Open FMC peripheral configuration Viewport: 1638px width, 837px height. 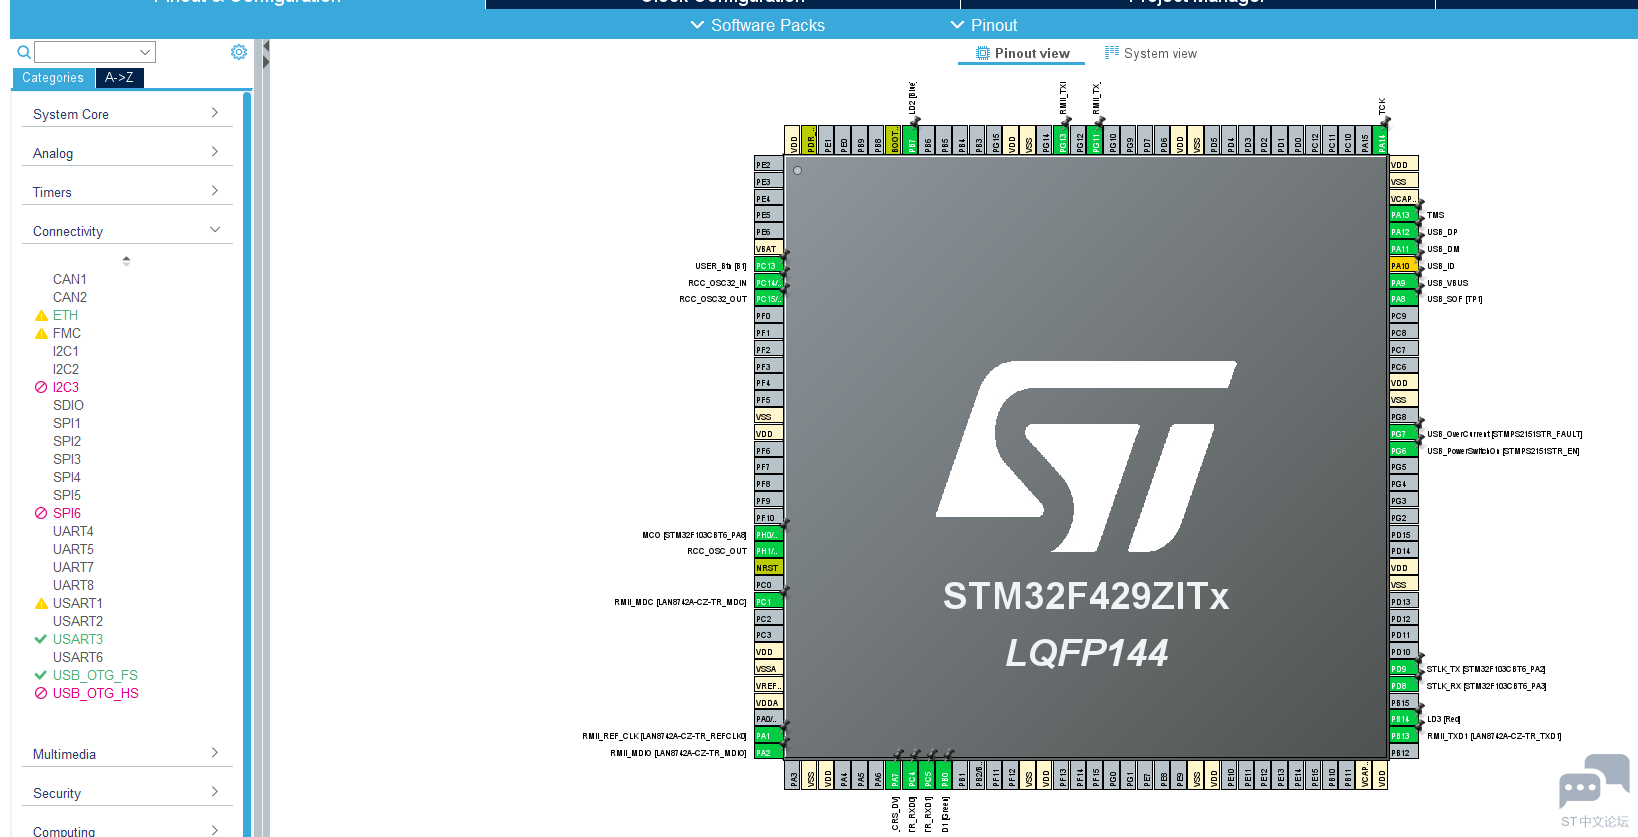[x=67, y=333]
